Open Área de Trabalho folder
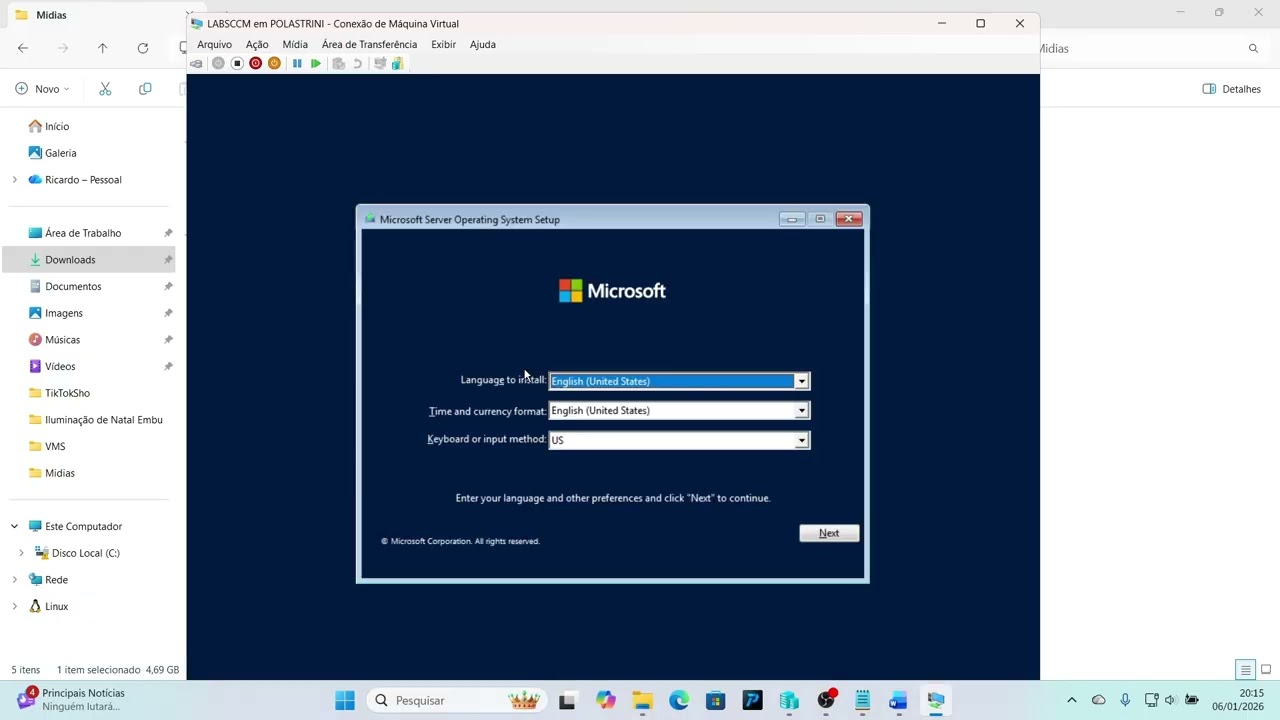1280x720 pixels. [83, 233]
